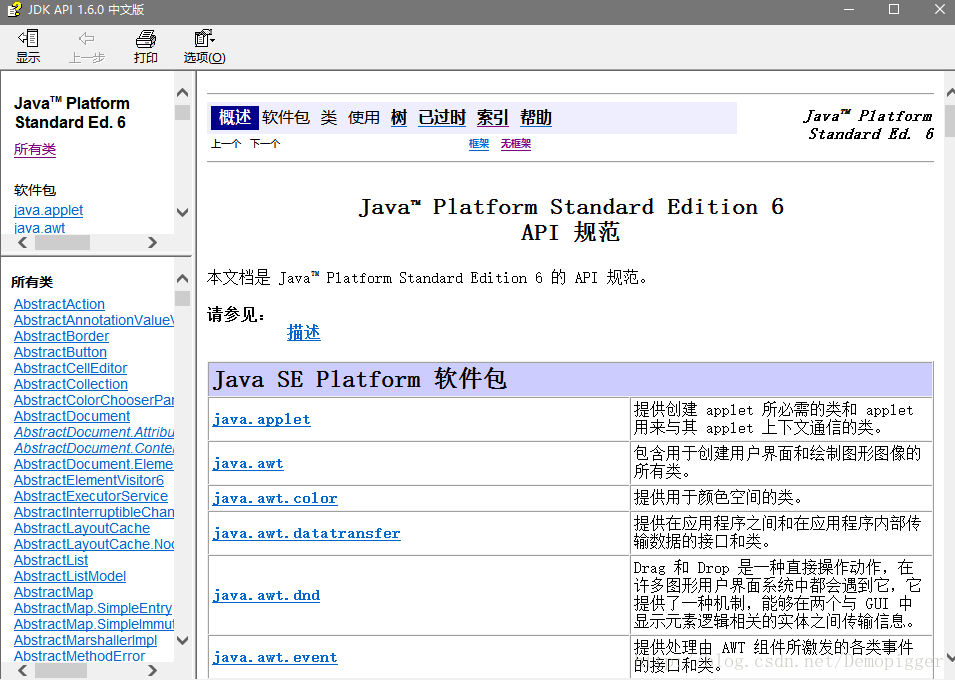
Task: Click down arrow of packages frame scrollbar
Action: click(182, 212)
